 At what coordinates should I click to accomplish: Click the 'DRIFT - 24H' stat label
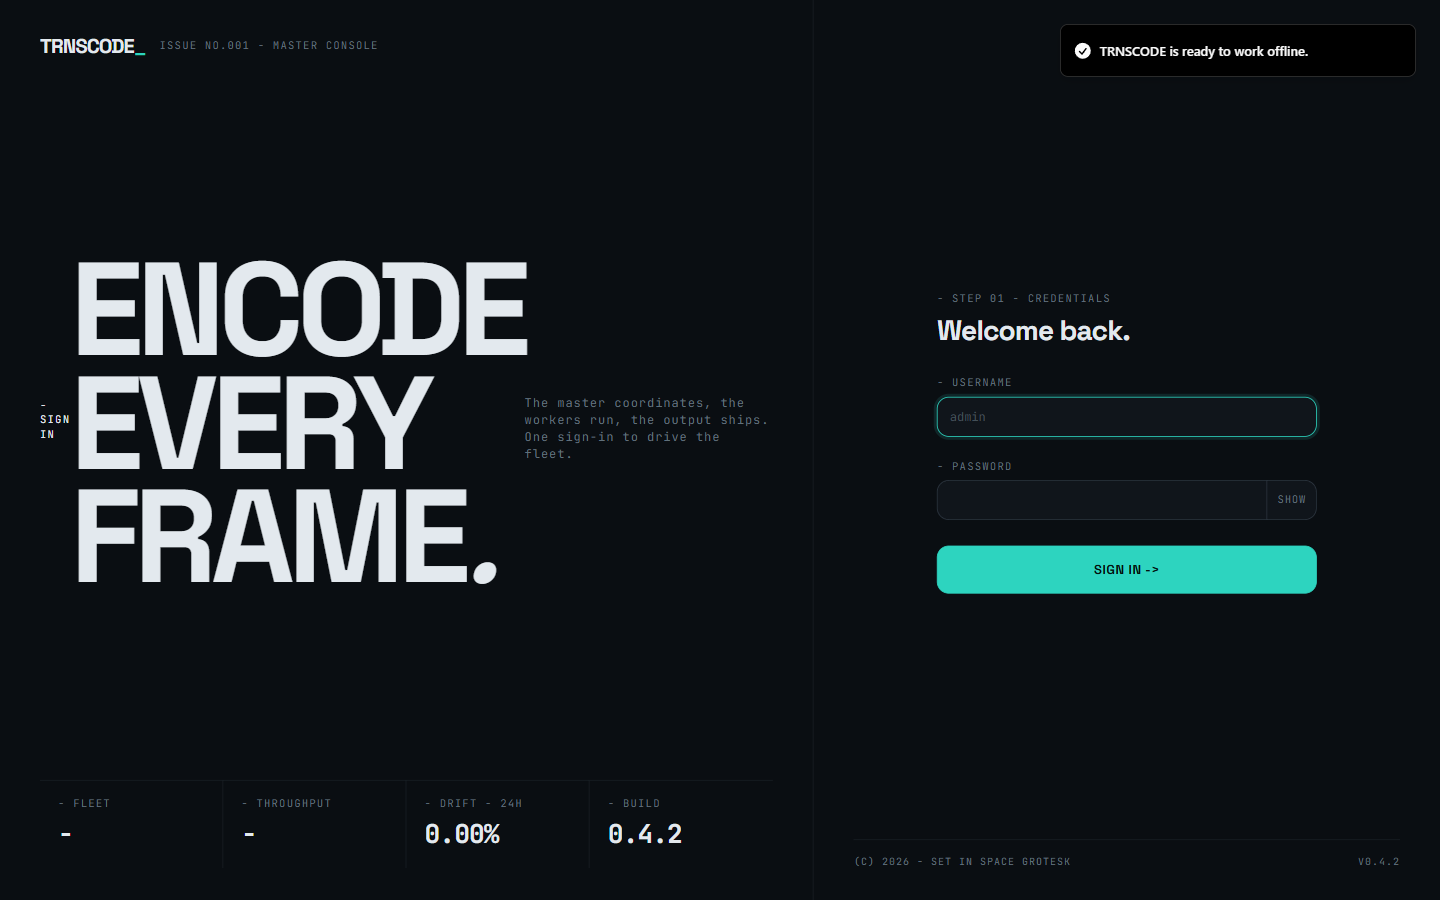coord(474,804)
